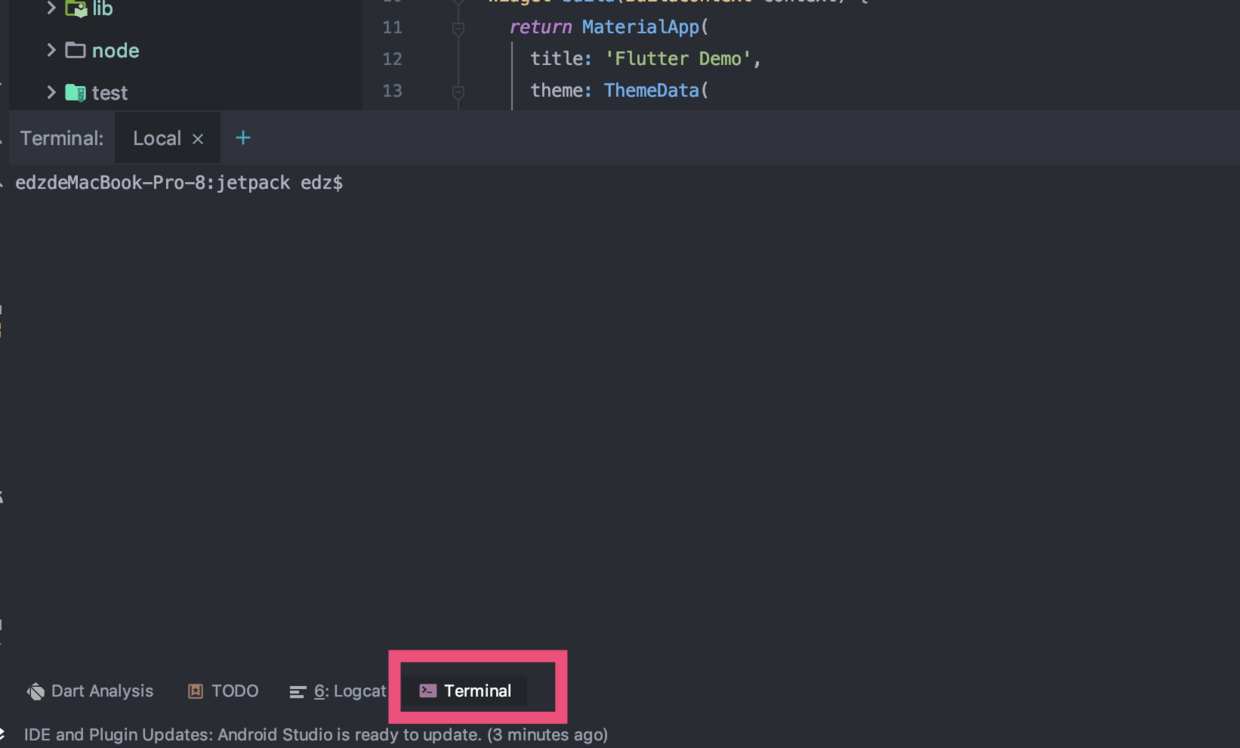Image resolution: width=1240 pixels, height=748 pixels.
Task: Click the IDE and Plugin Updates status message
Action: pyautogui.click(x=316, y=735)
